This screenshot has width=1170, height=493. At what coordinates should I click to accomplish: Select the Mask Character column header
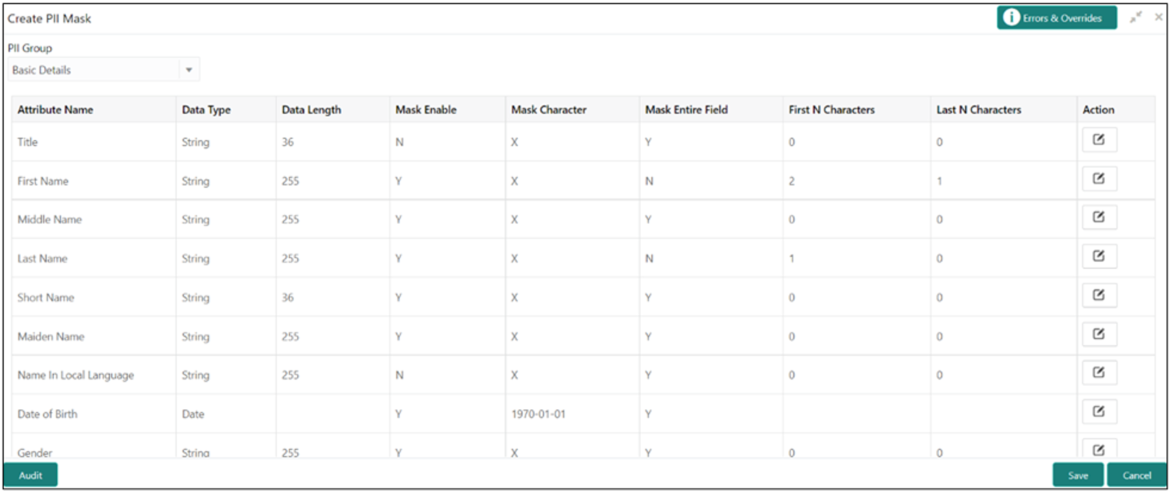[x=548, y=110]
